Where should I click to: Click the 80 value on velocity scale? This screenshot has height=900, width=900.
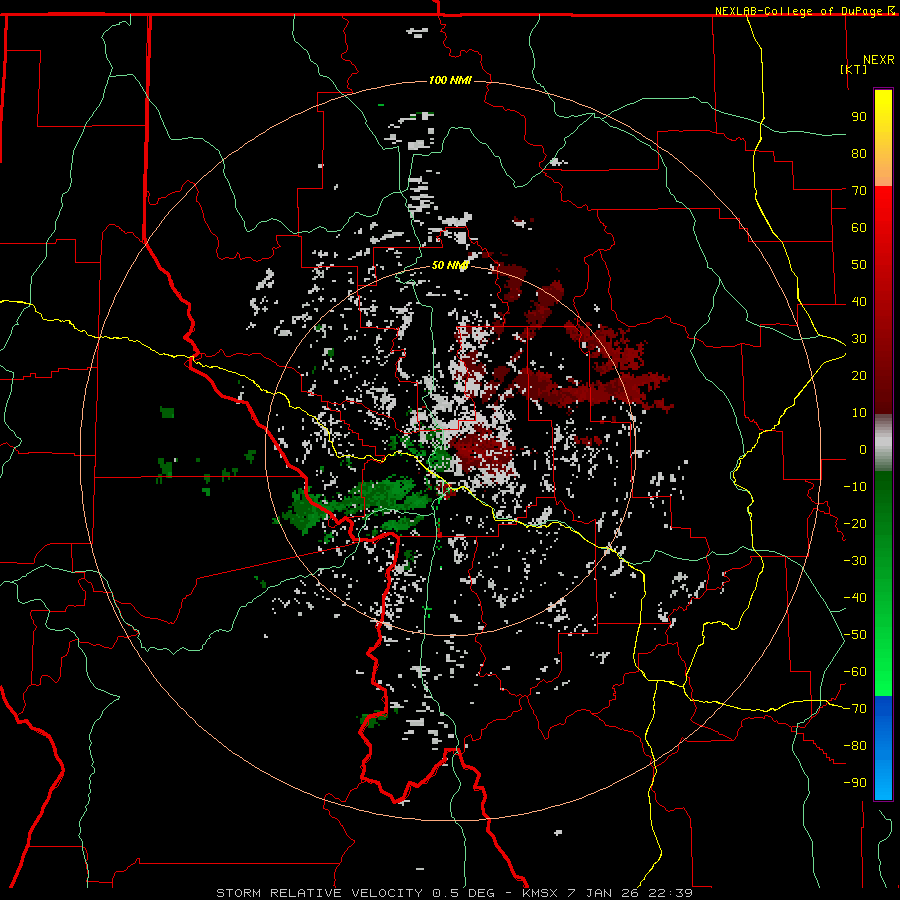point(859,153)
